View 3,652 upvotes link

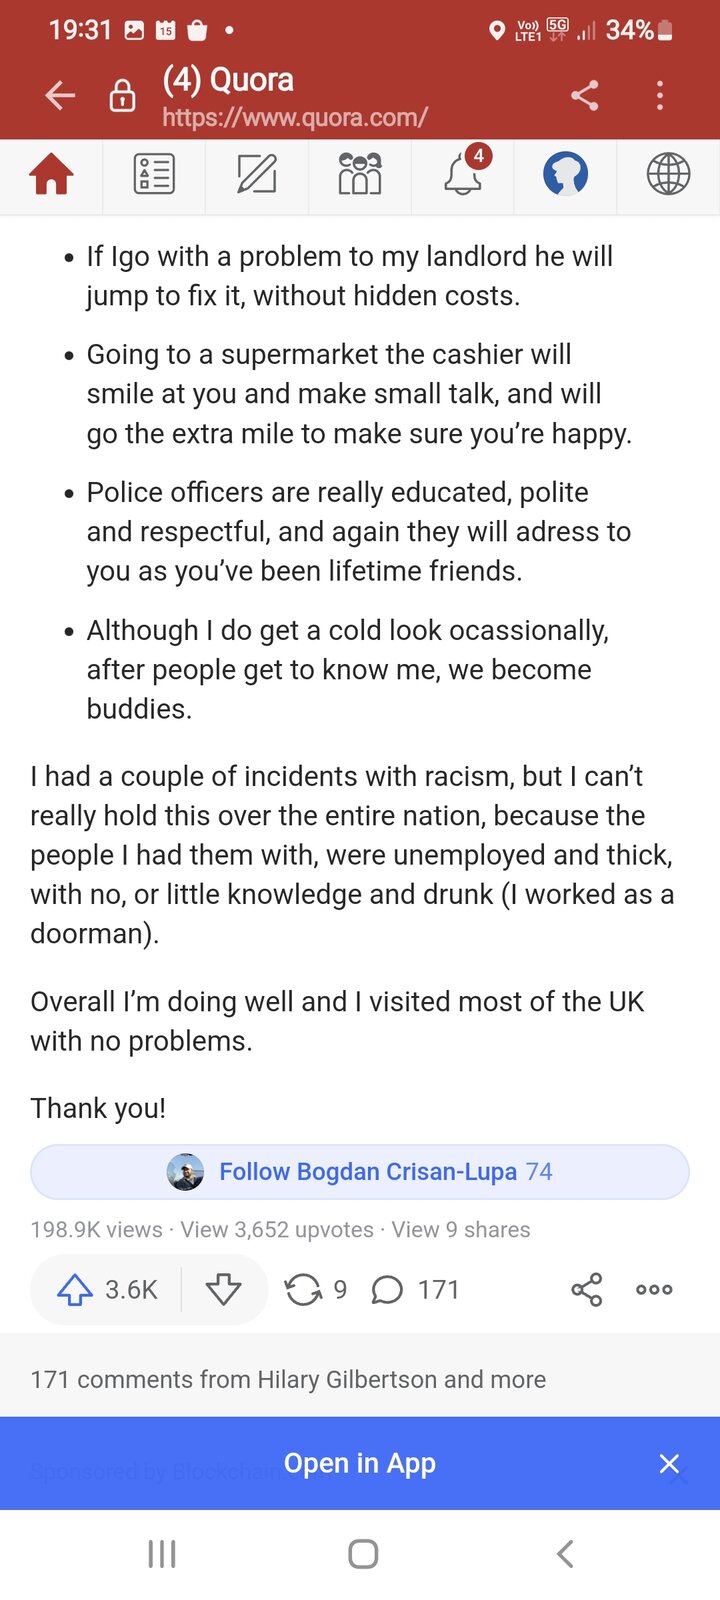click(277, 1230)
